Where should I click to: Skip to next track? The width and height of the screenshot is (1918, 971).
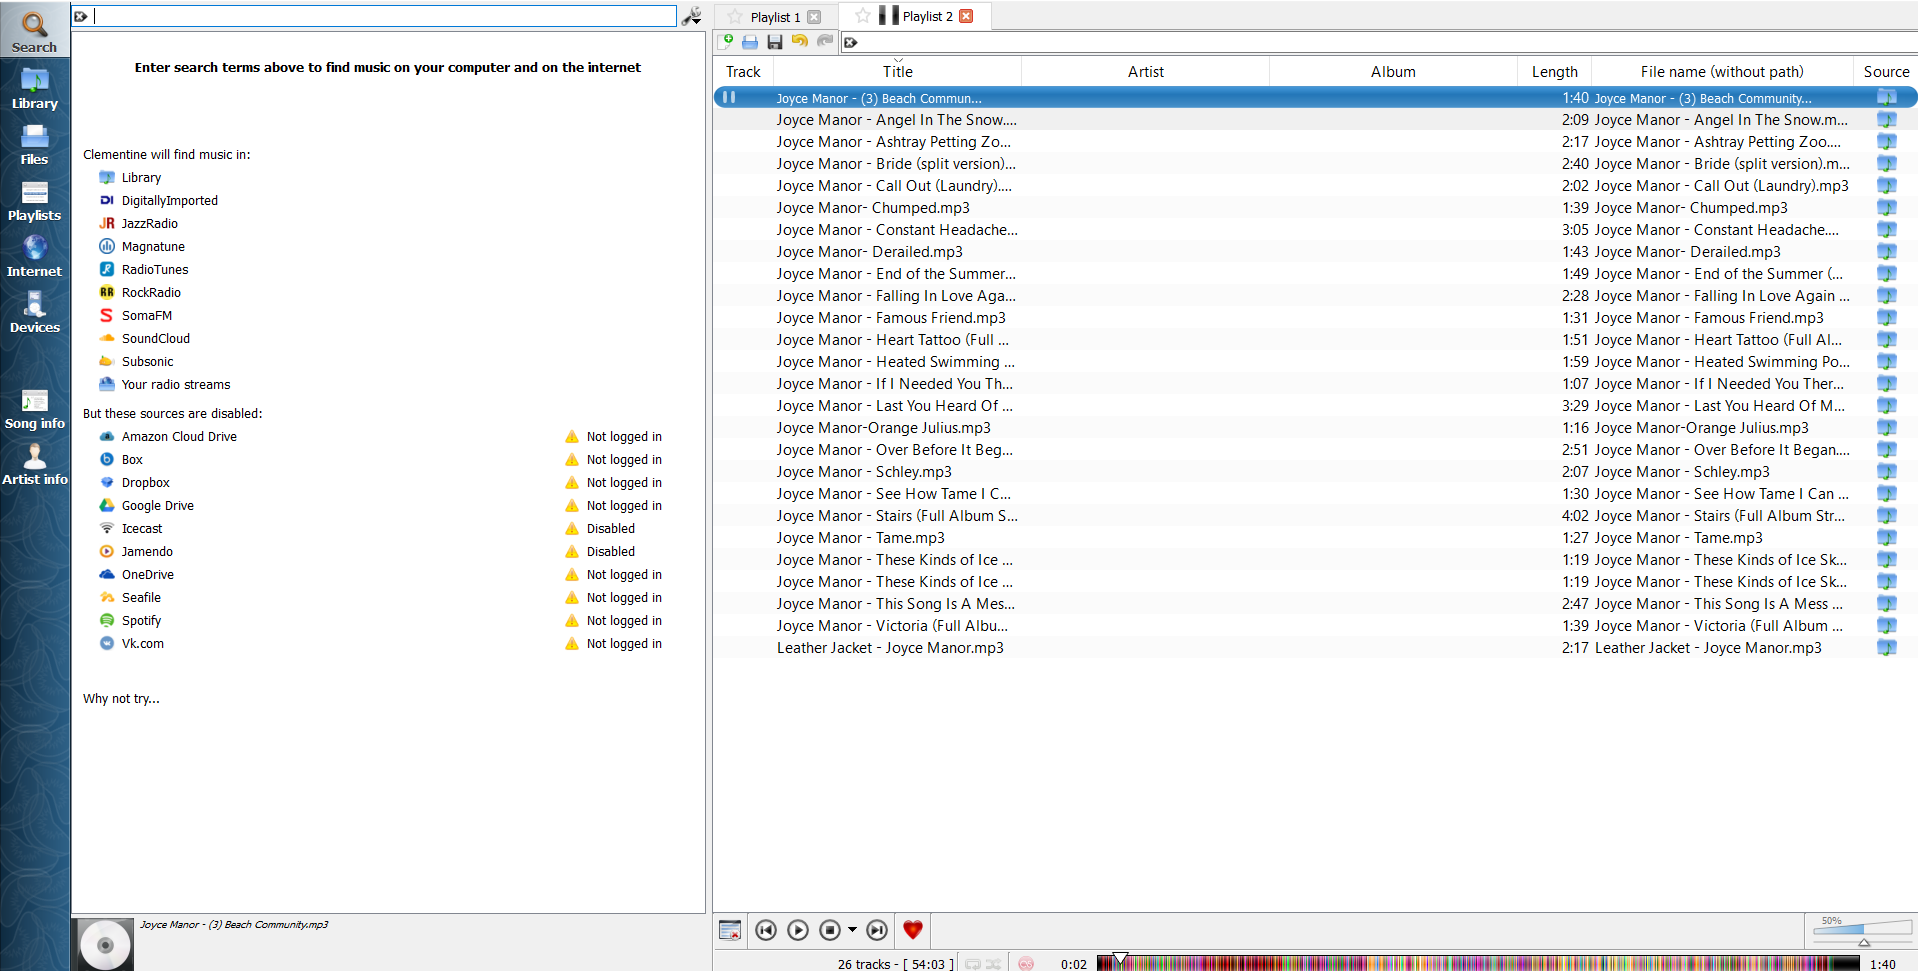tap(877, 930)
